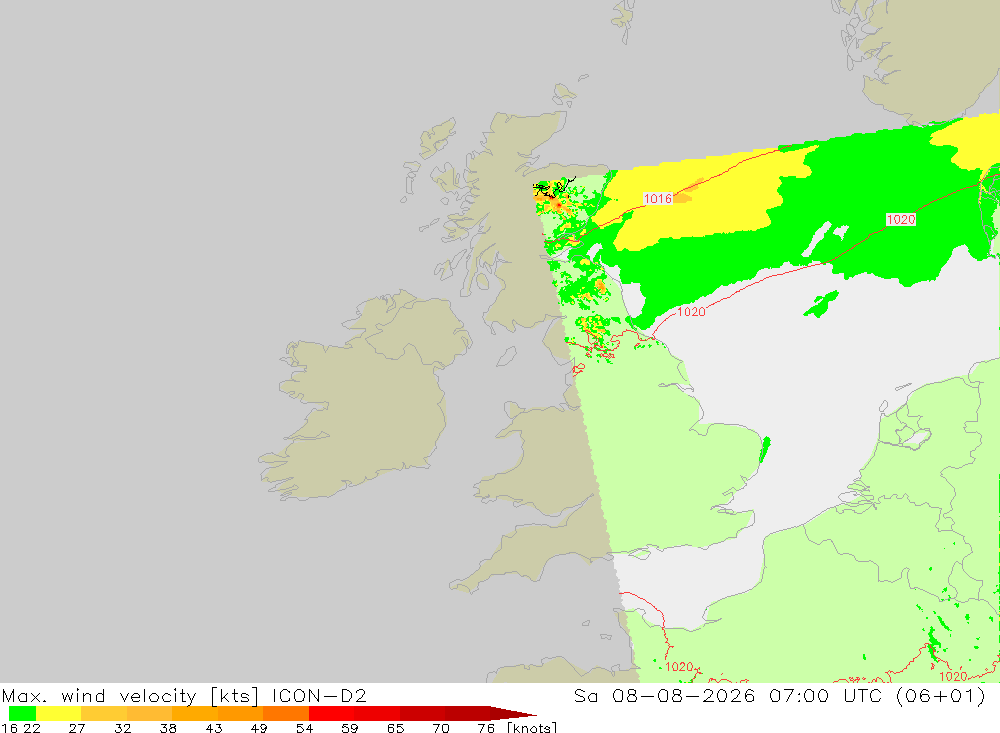1000x733 pixels.
Task: Click the "08-08-2026" date text
Action: (683, 695)
